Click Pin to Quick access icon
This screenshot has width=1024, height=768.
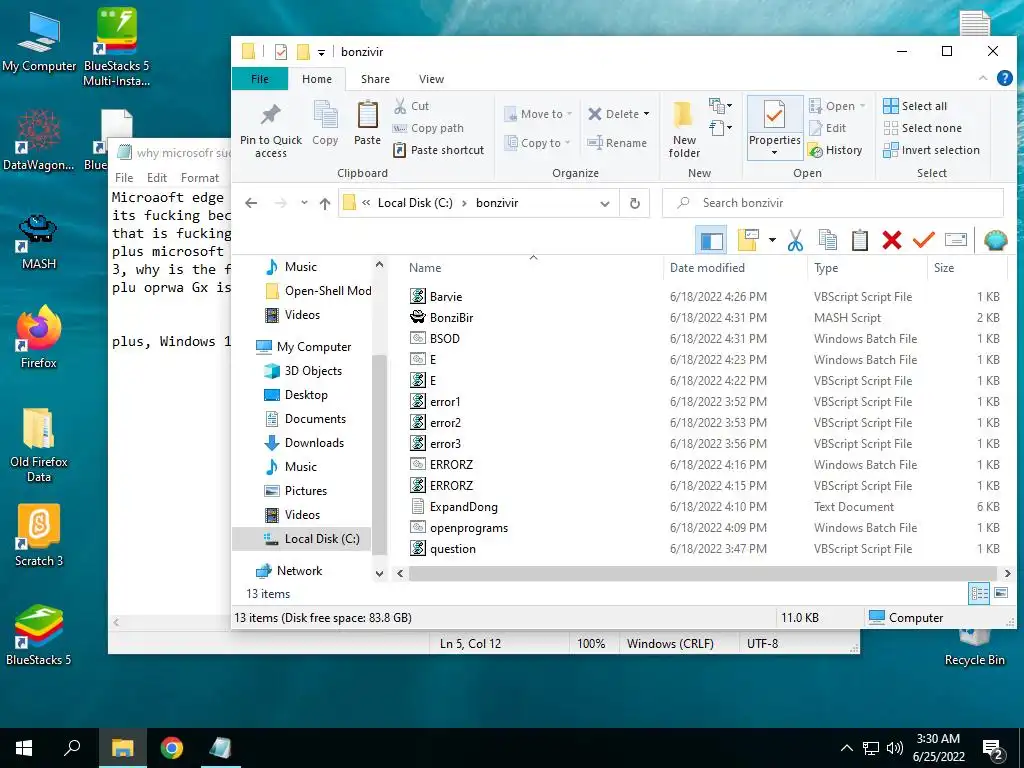270,129
